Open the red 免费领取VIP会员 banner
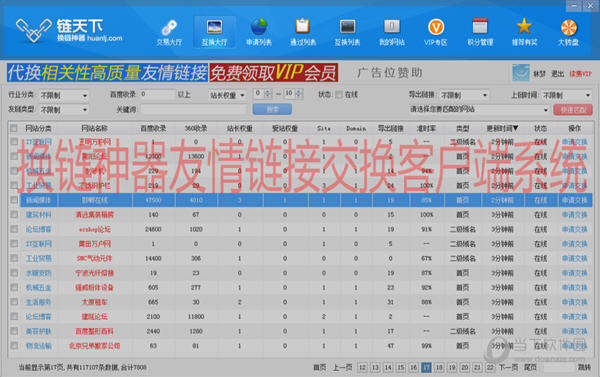Screen dimensions: 600x377 tap(274, 73)
